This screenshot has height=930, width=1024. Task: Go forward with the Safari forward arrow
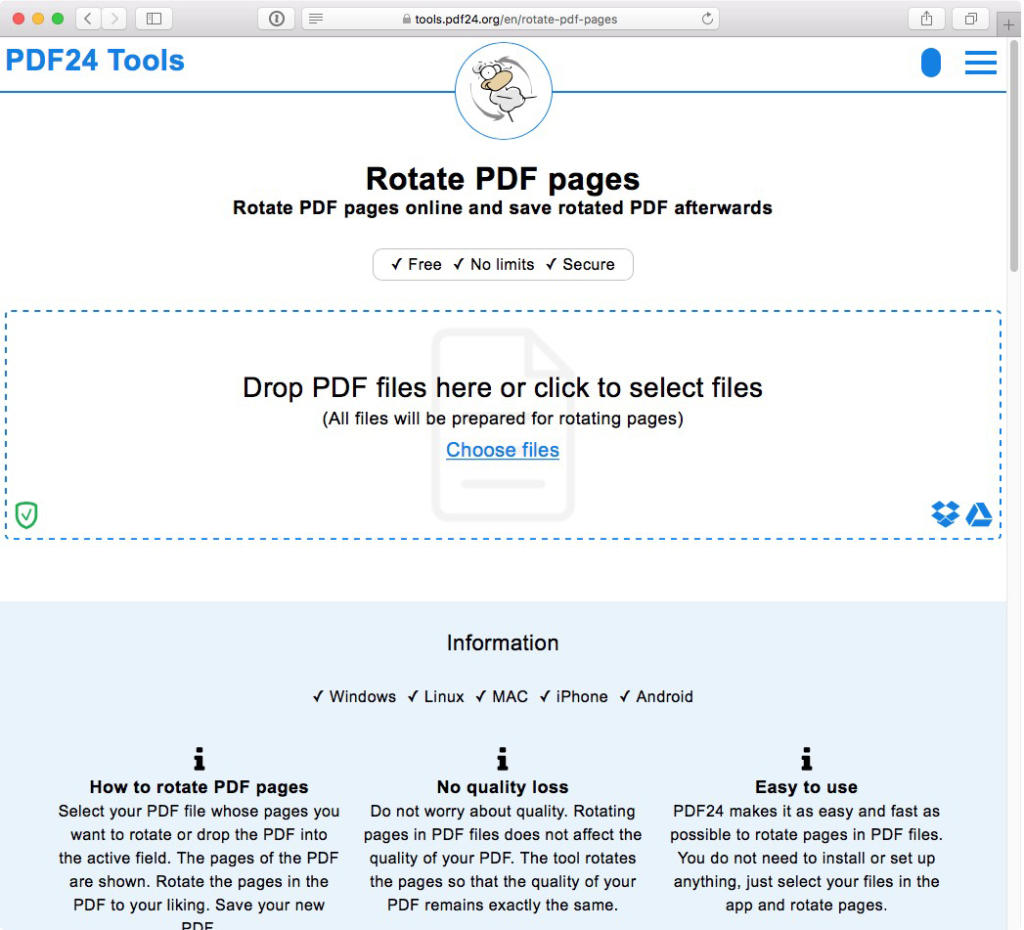114,18
